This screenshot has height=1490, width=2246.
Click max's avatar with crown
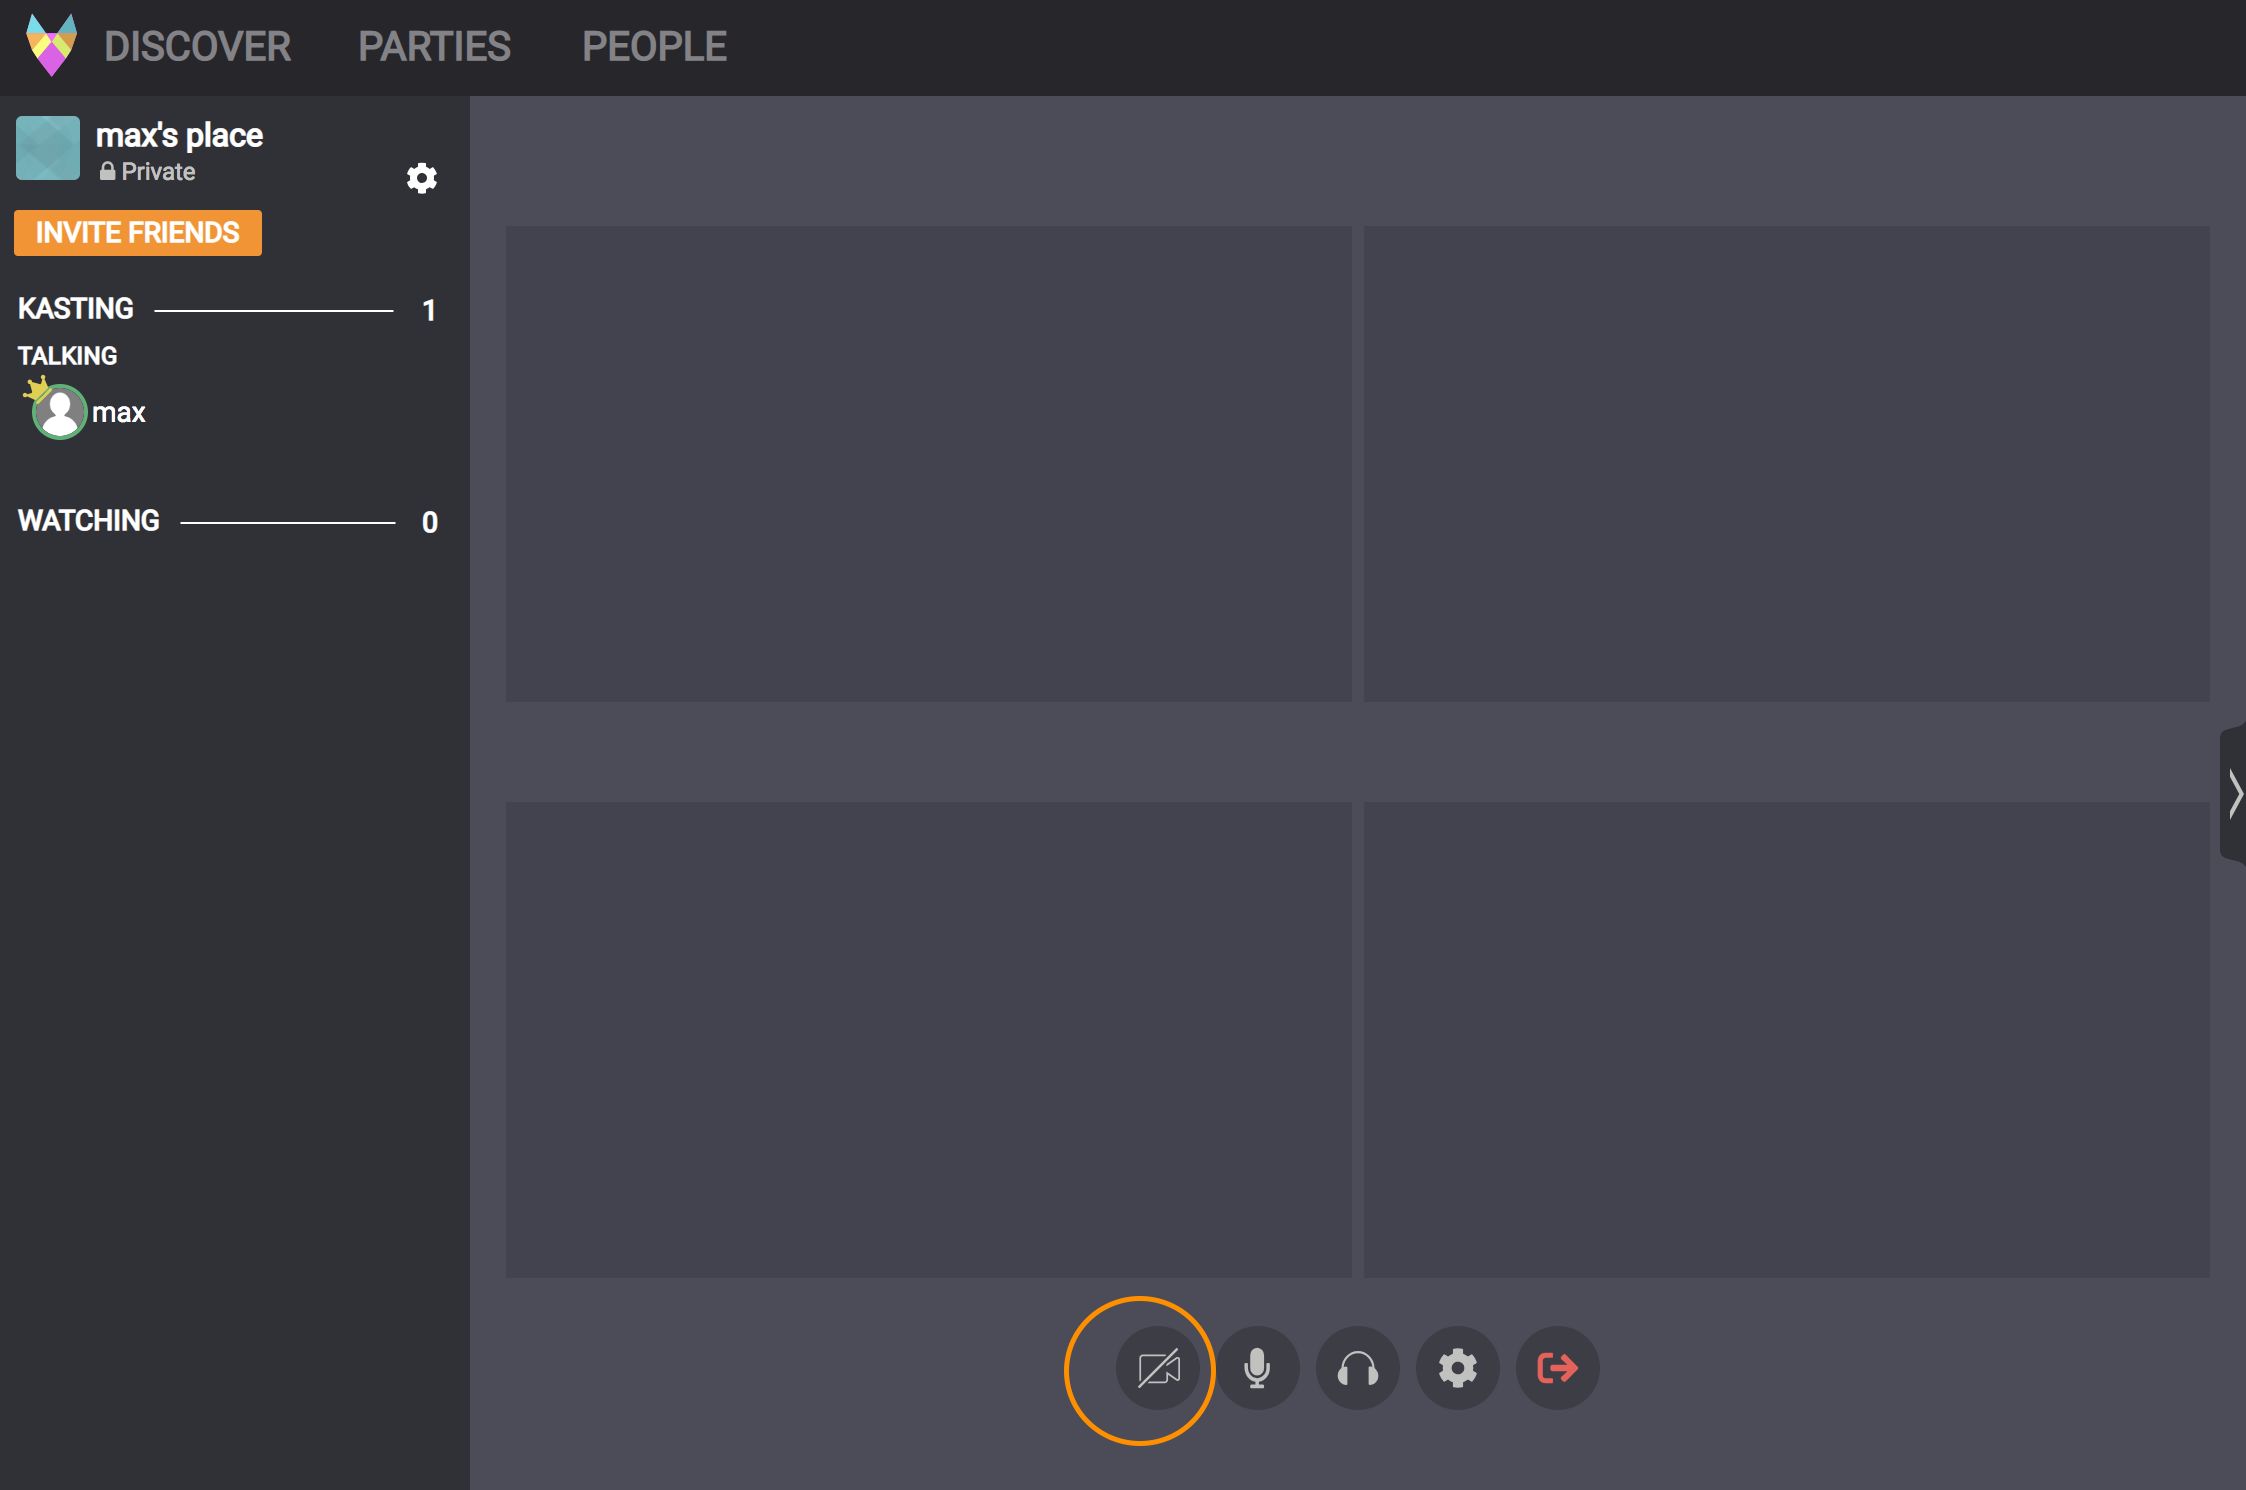[x=58, y=411]
